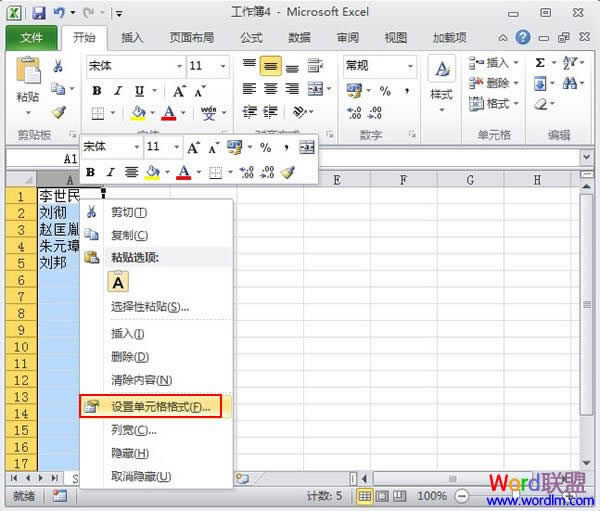
Task: Click the Percent Style button in ribbon
Action: pos(385,91)
